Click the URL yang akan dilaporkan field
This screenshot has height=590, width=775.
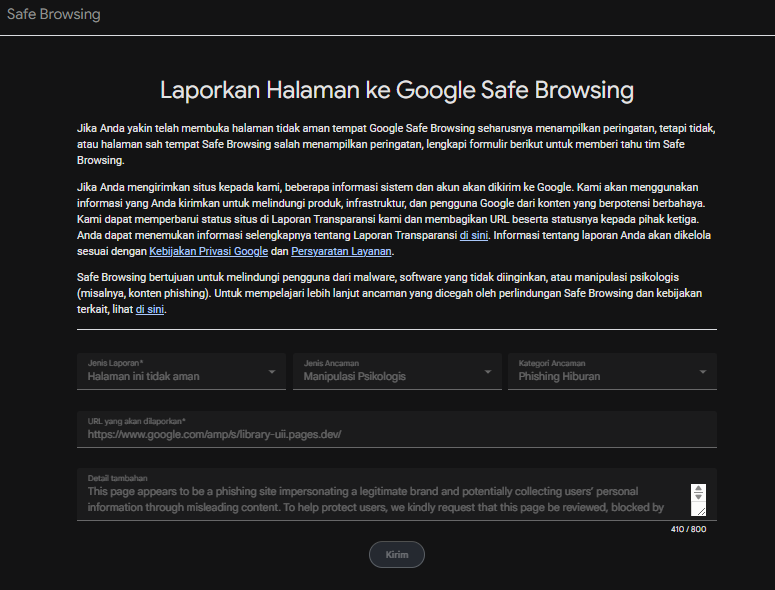click(397, 429)
